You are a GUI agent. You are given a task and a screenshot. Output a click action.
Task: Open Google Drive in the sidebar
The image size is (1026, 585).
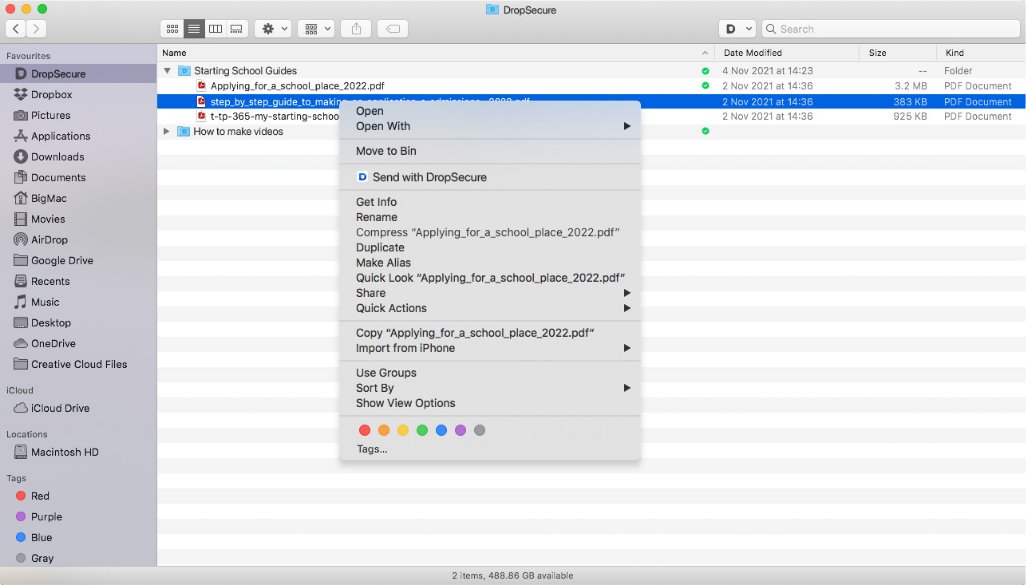78,260
